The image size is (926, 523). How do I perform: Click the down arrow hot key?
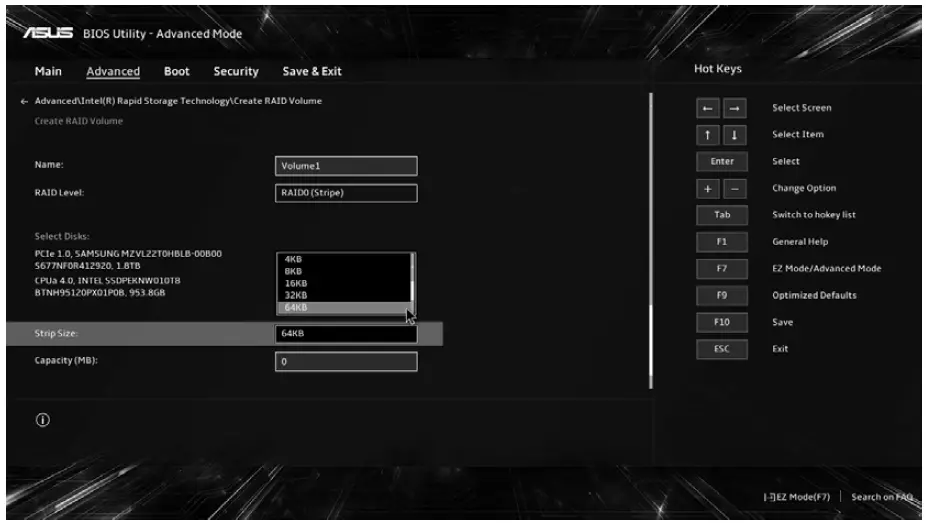[x=734, y=135]
